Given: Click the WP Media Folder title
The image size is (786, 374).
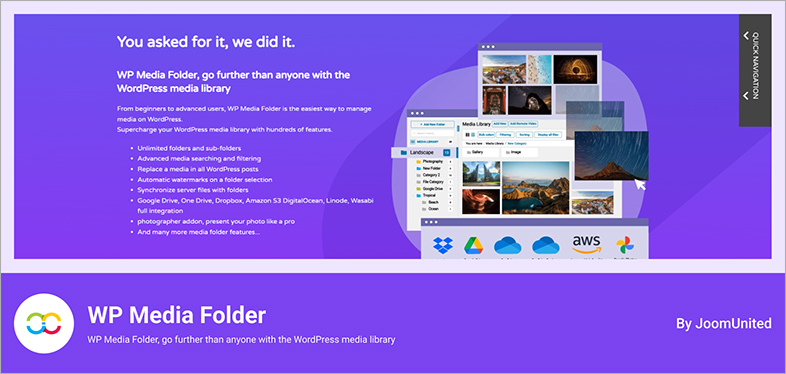Looking at the screenshot, I should (x=177, y=315).
